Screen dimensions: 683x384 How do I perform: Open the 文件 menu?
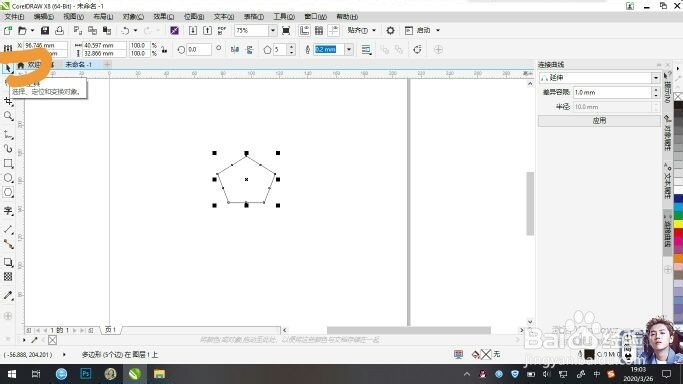14,17
